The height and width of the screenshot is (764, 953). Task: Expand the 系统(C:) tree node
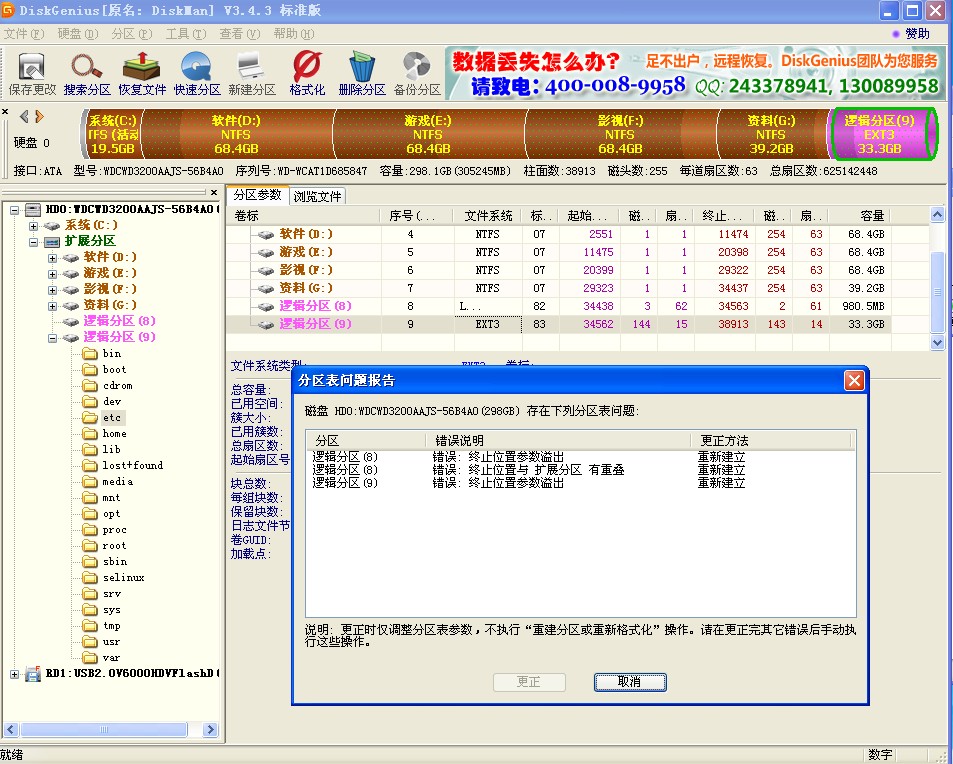[33, 225]
